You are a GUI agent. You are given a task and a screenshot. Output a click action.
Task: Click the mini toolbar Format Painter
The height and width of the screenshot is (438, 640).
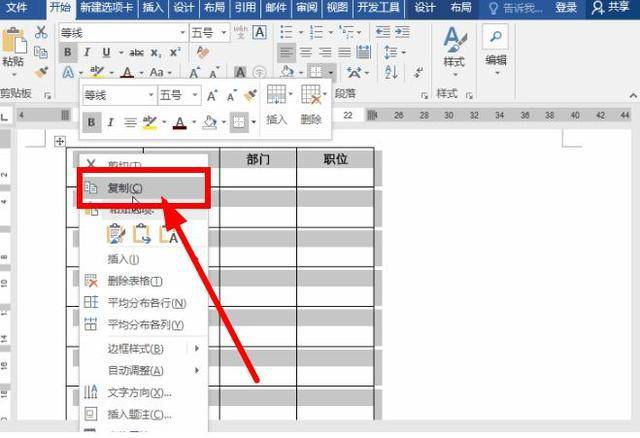(x=250, y=96)
